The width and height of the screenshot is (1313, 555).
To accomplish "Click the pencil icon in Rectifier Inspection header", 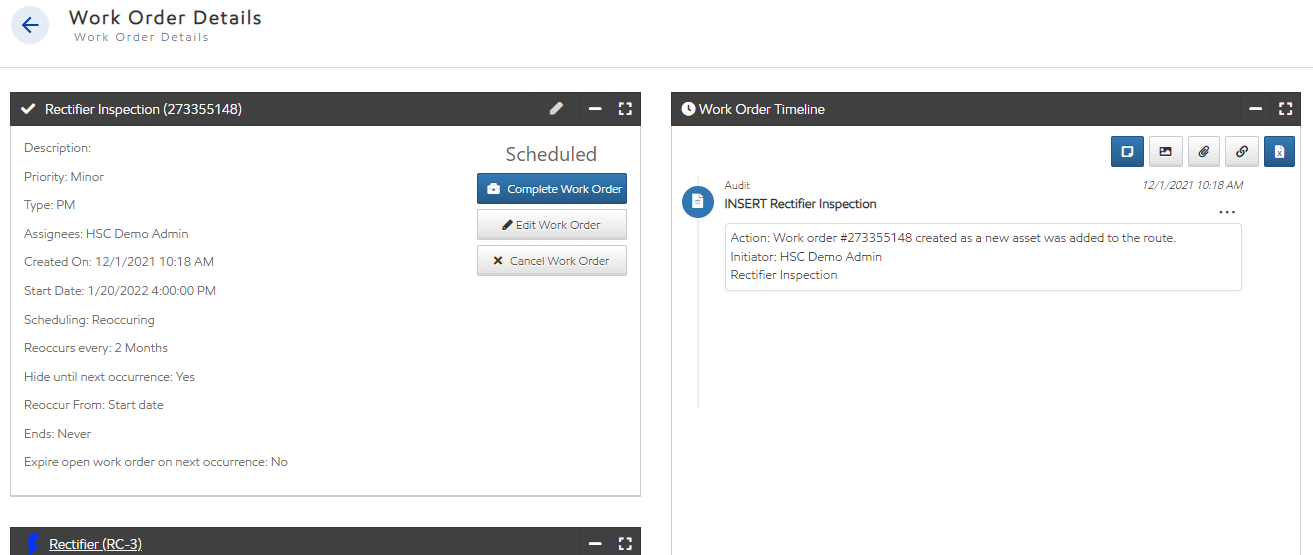I will coord(557,109).
